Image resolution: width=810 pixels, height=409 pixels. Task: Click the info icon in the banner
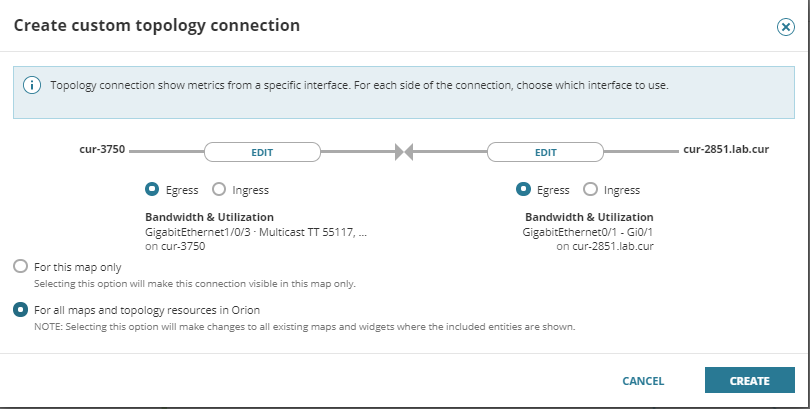pos(32,85)
